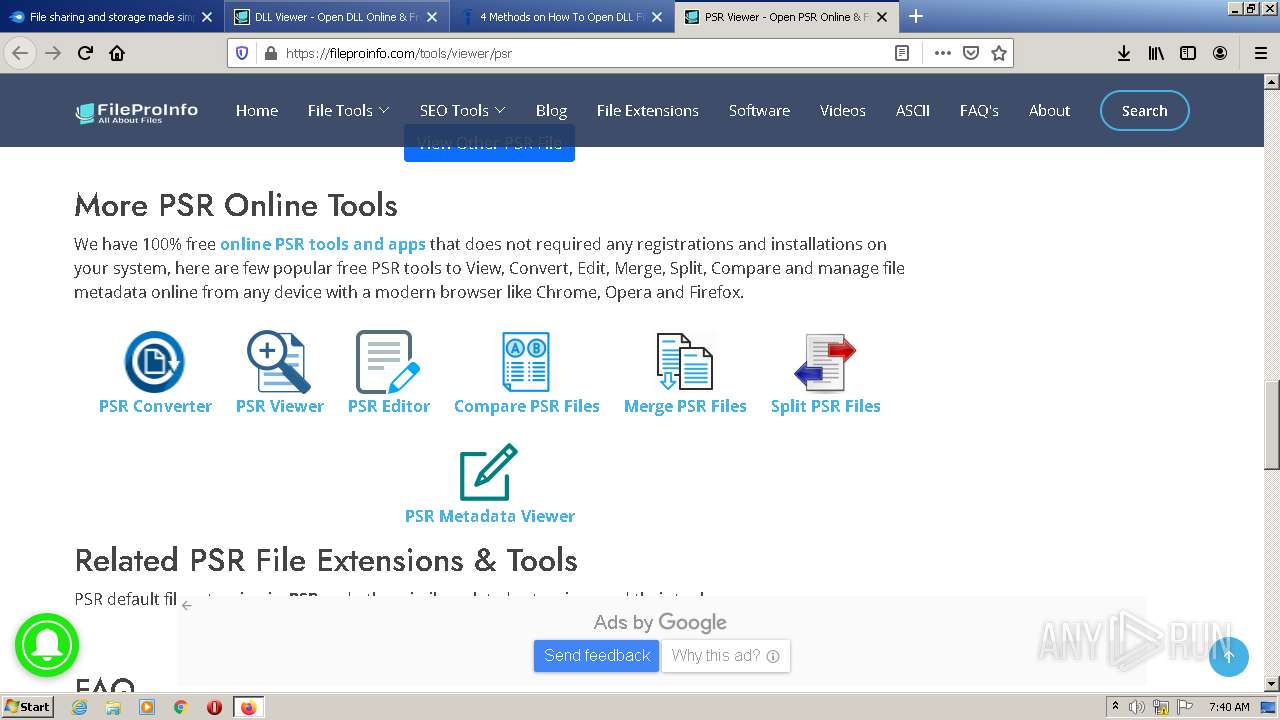
Task: Open the ASCII nav item
Action: 912,110
